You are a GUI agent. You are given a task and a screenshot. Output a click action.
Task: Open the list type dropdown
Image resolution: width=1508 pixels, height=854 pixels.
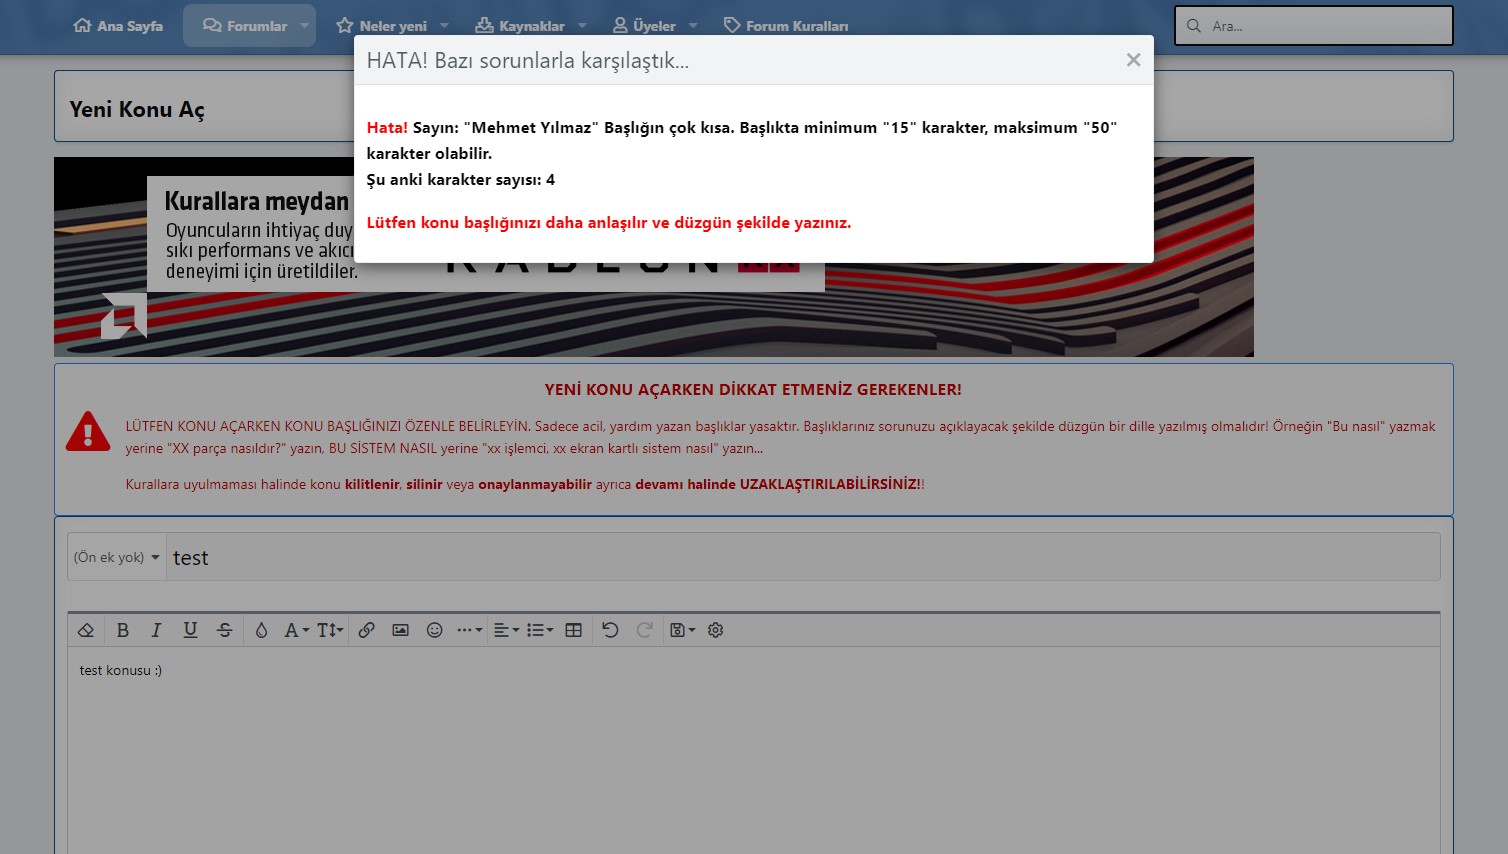pyautogui.click(x=540, y=630)
